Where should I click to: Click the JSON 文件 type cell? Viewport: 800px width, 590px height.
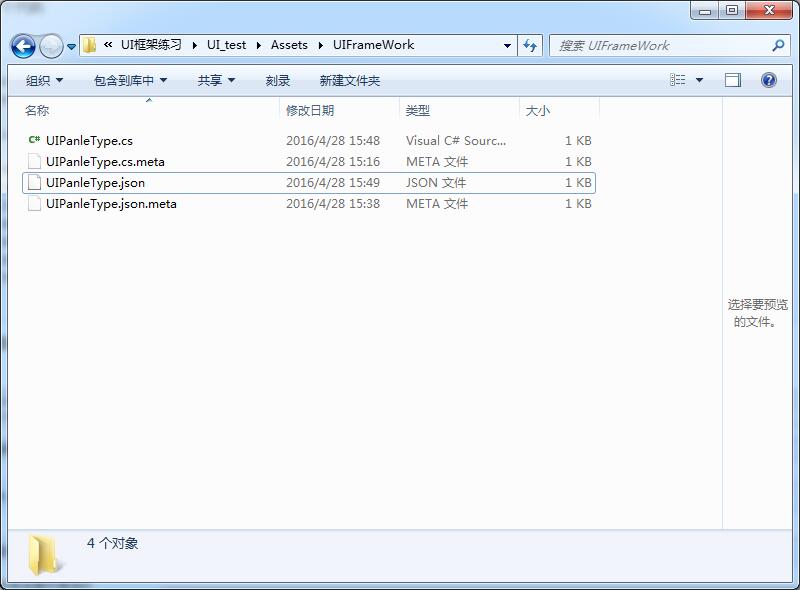coord(436,182)
